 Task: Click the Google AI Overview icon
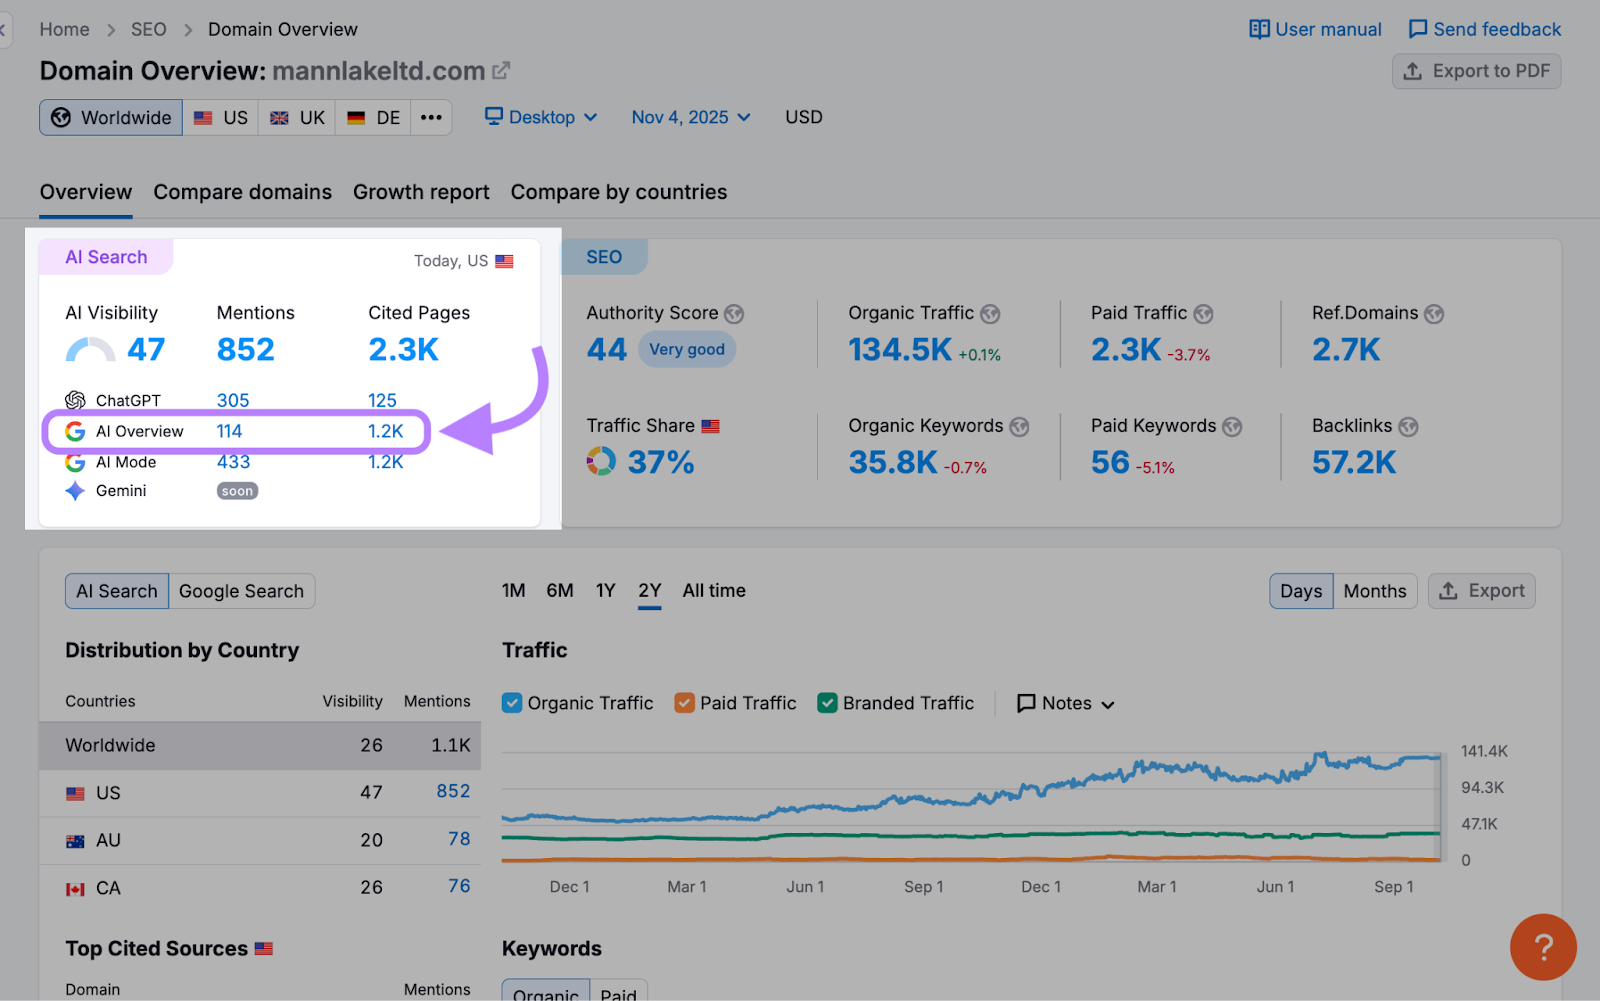(x=74, y=431)
